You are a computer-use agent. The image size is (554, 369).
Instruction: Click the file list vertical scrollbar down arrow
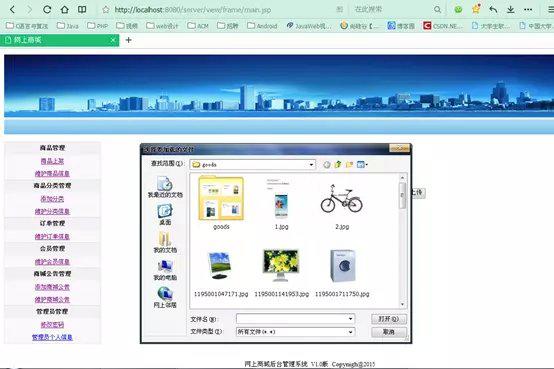coord(402,304)
